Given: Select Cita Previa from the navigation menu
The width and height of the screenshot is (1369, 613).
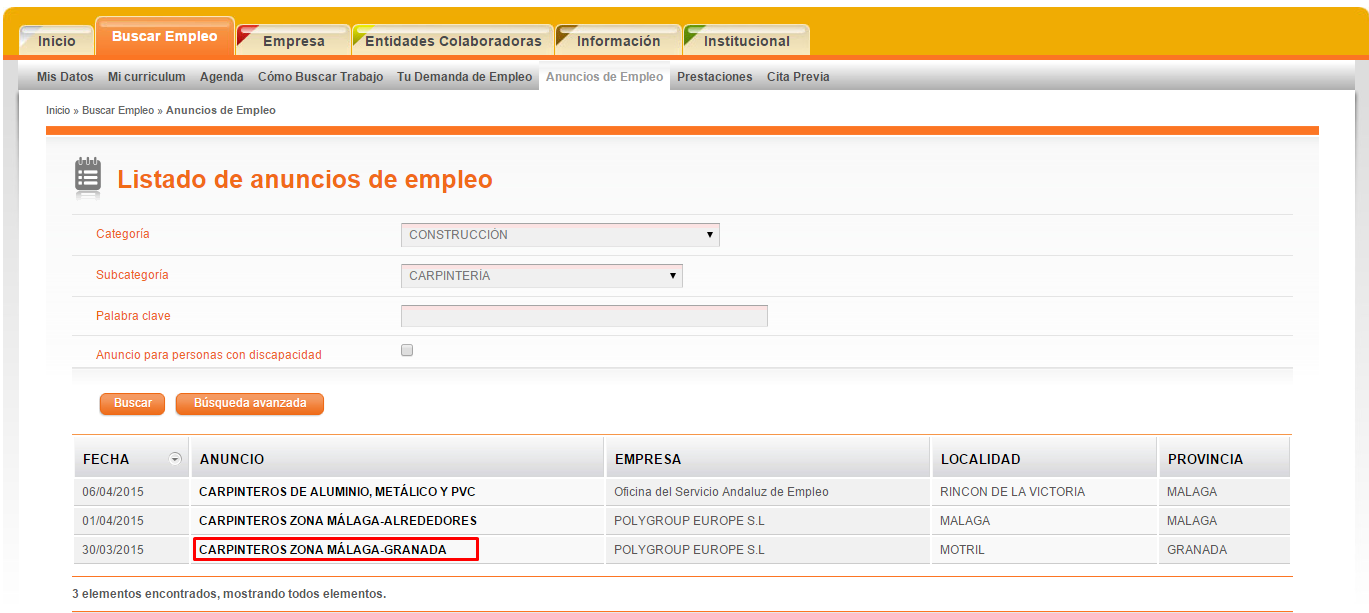Looking at the screenshot, I should pyautogui.click(x=798, y=76).
